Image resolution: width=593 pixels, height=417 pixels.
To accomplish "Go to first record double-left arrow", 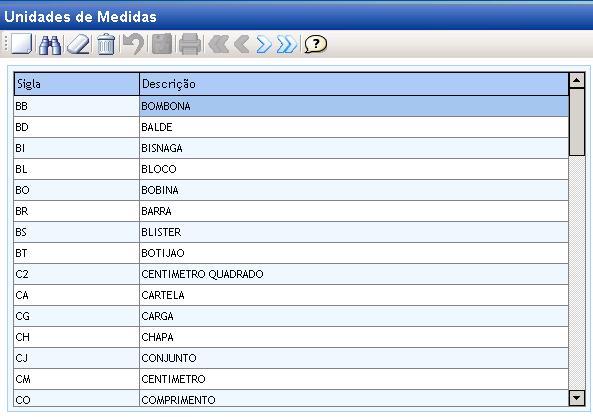I will 219,44.
